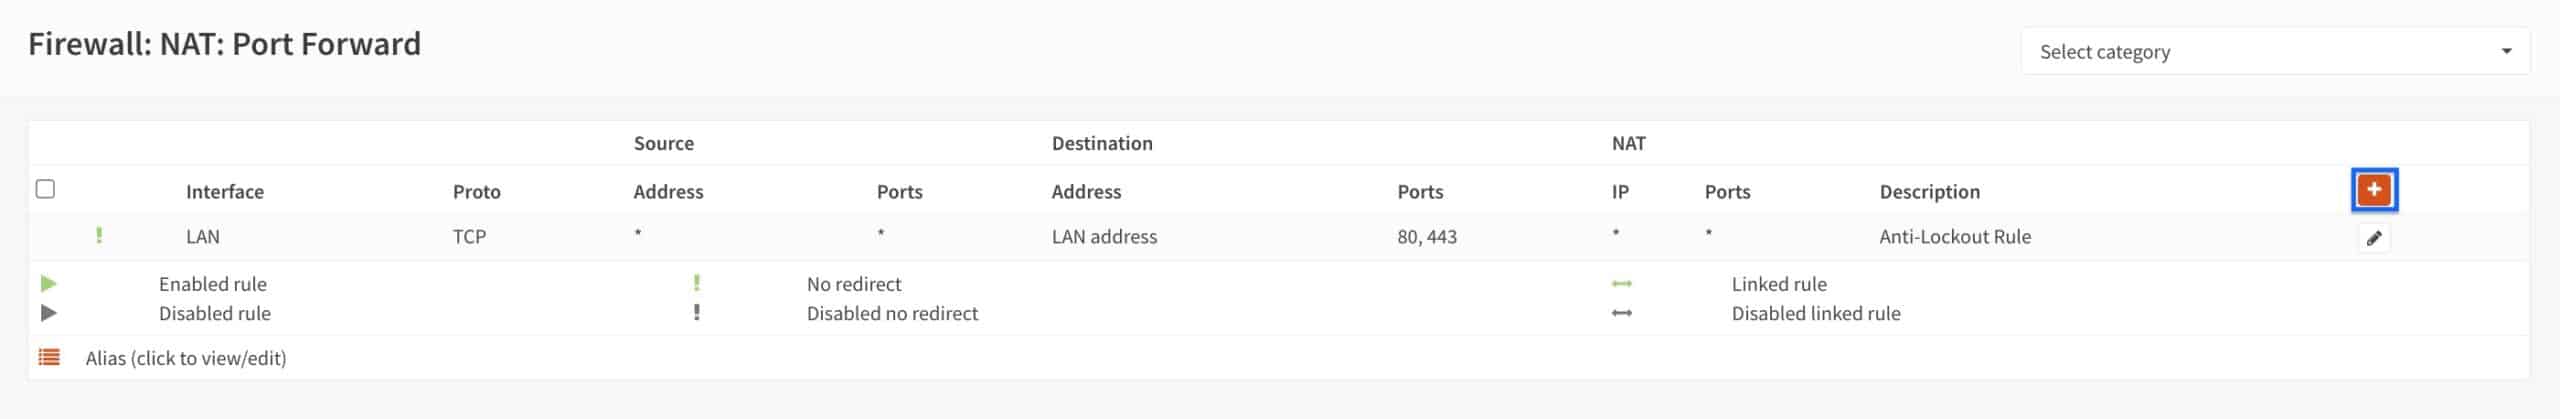Edit the Anti-Lockout Rule with pencil icon
Image resolution: width=2560 pixels, height=419 pixels.
tap(2373, 238)
